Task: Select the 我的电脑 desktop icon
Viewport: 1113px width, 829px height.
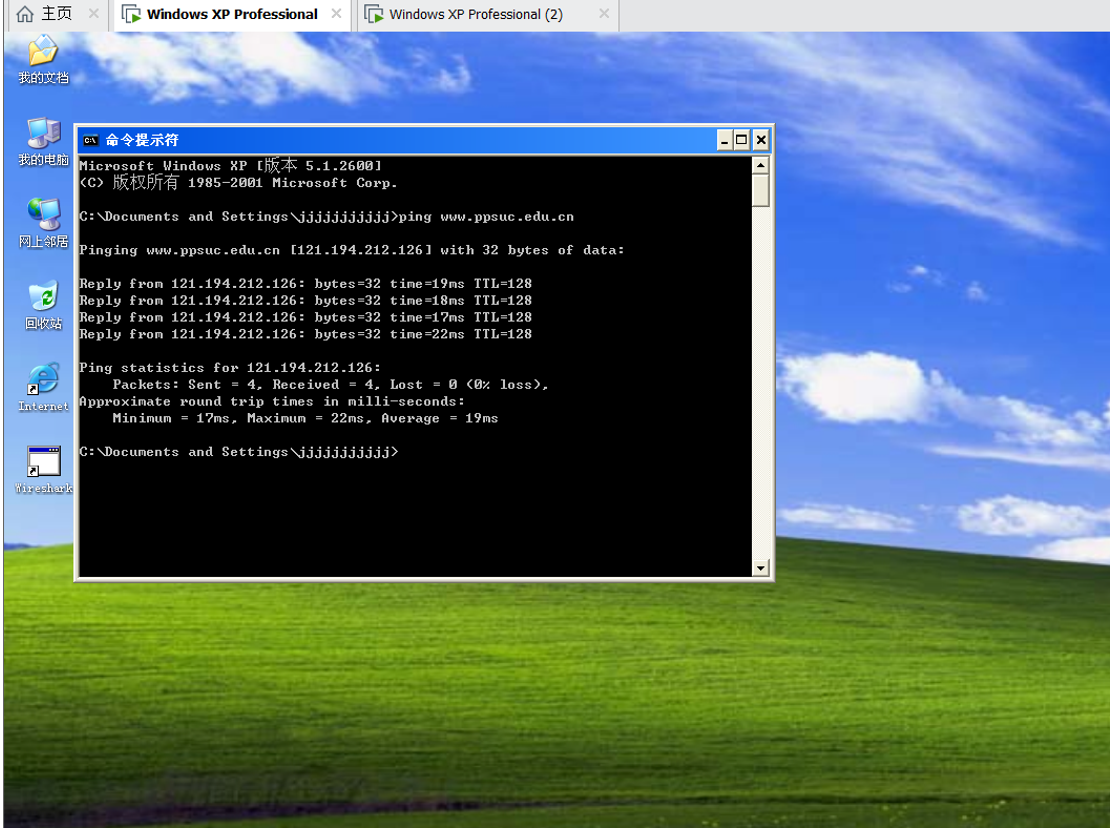Action: (x=43, y=142)
